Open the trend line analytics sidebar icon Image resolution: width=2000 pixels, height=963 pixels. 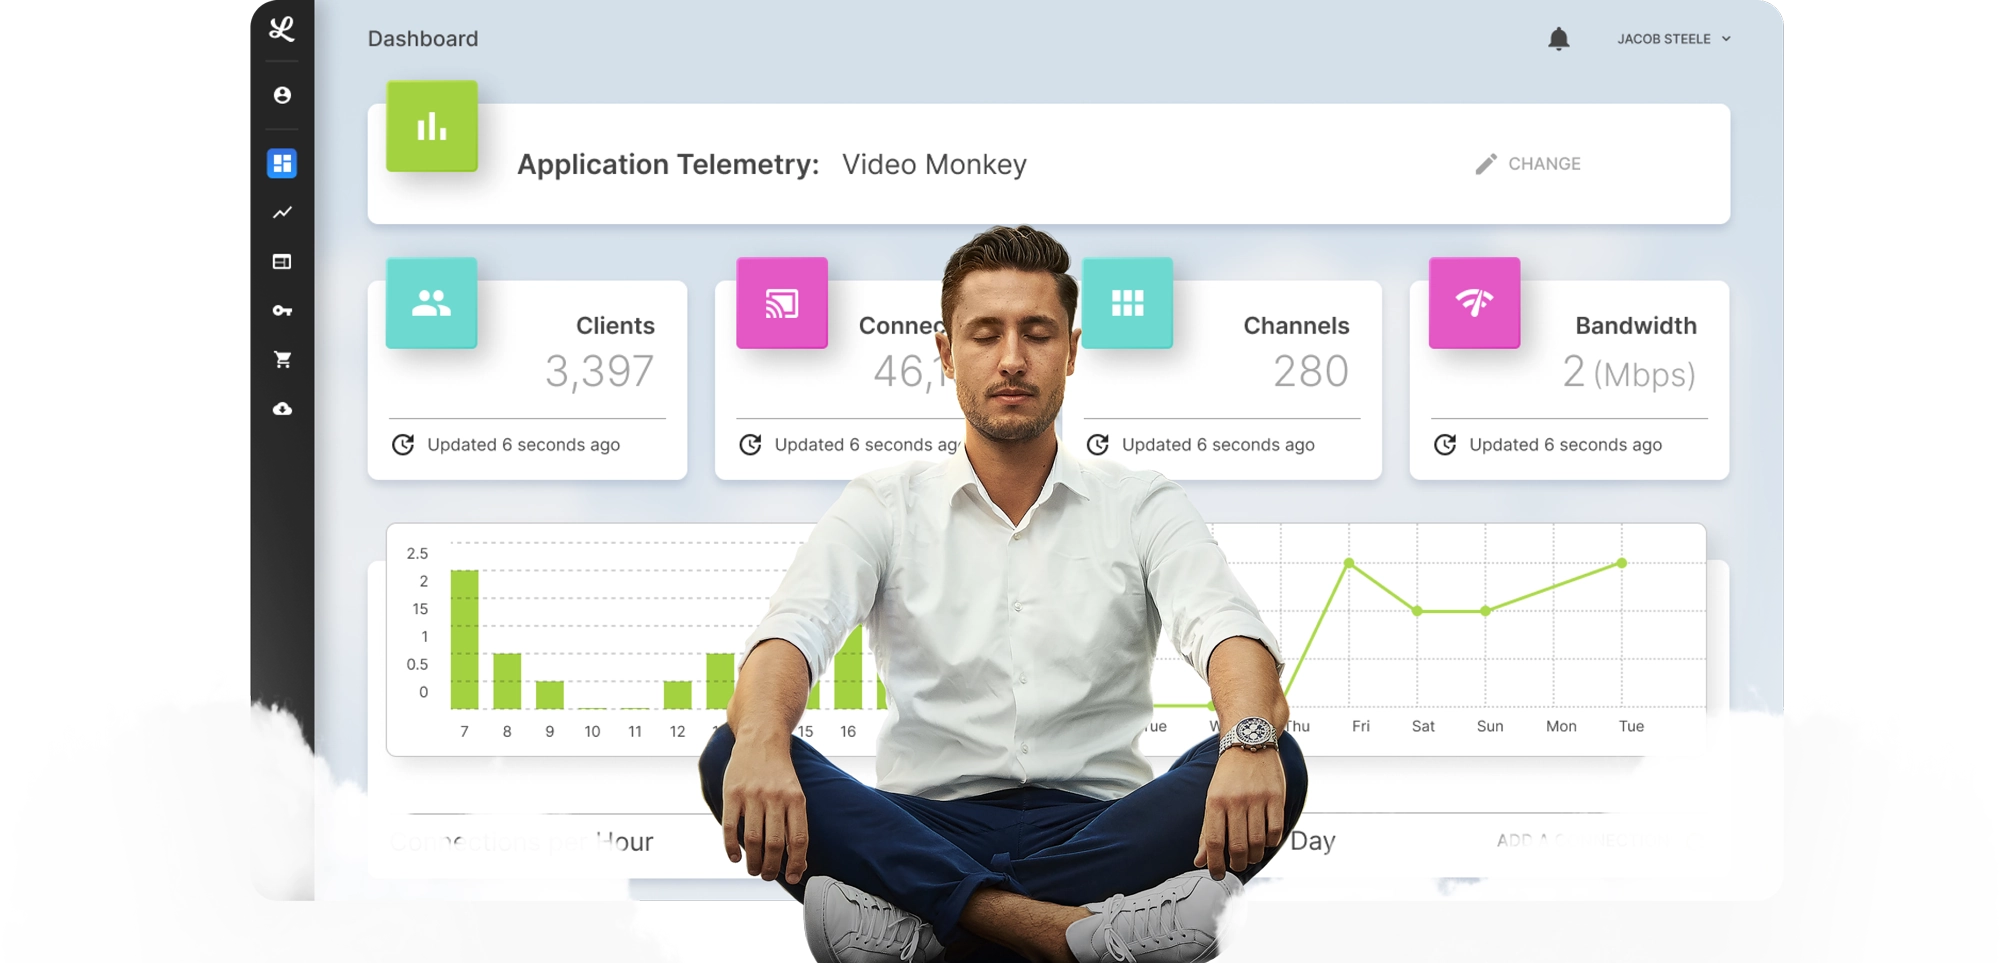282,212
